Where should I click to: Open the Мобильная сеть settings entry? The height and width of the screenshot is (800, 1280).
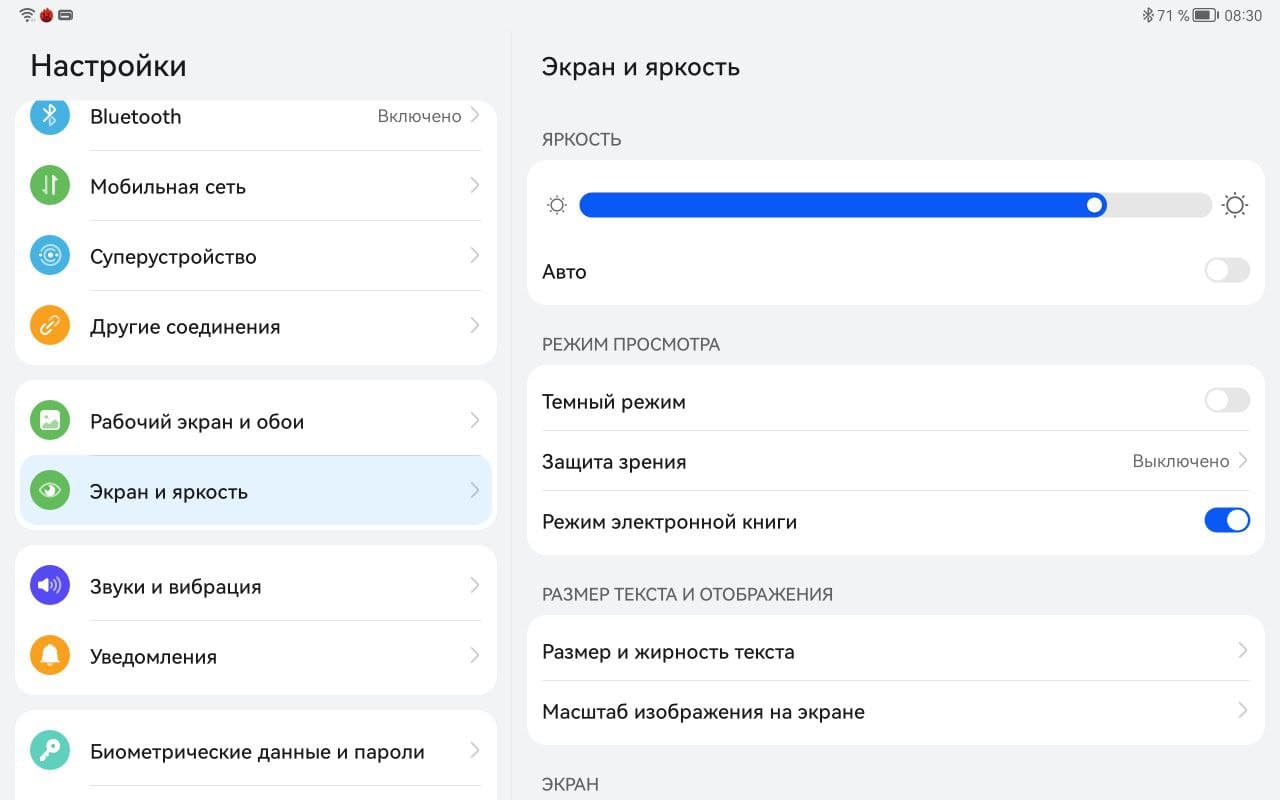(x=168, y=186)
